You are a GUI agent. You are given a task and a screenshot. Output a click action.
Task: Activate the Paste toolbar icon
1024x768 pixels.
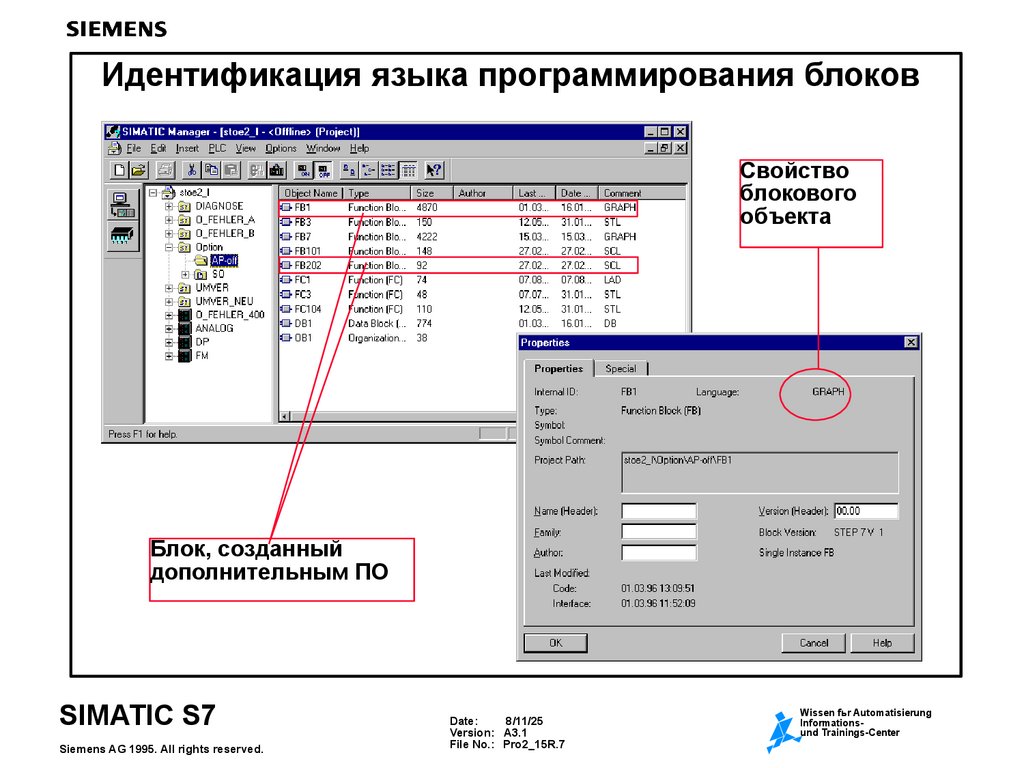tap(229, 170)
